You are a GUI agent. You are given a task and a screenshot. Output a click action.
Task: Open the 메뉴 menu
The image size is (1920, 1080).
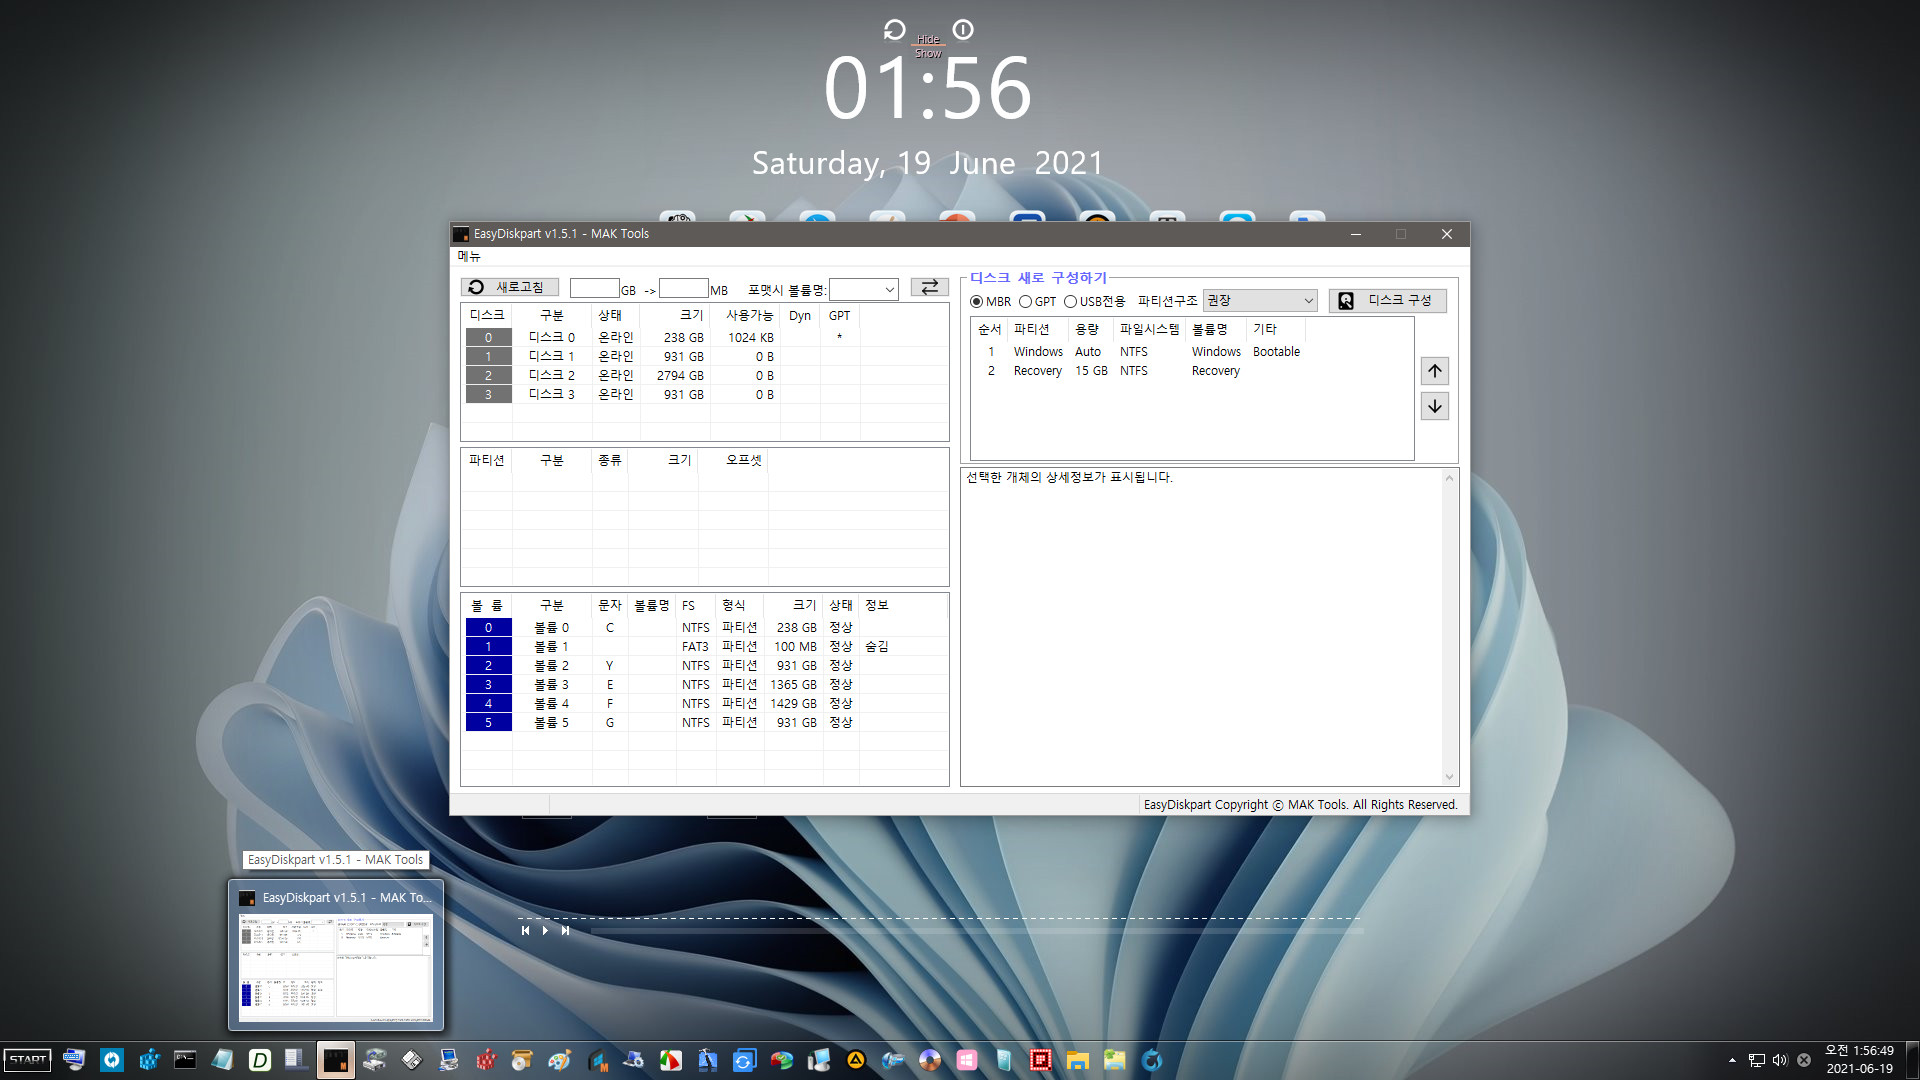pos(469,257)
